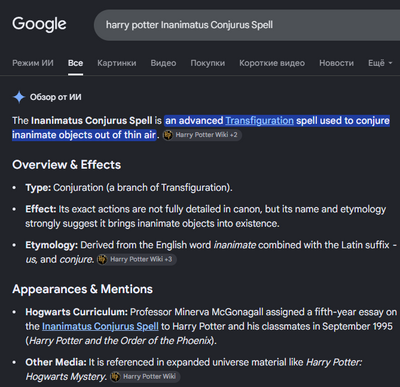Click the Обзор от ИИ label

point(56,97)
